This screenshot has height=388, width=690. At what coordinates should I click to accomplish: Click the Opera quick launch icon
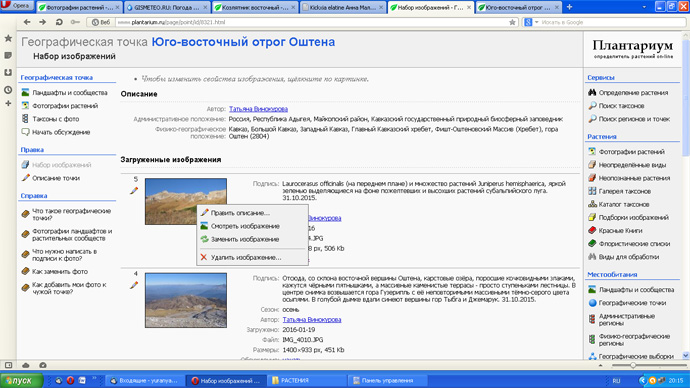coord(70,381)
